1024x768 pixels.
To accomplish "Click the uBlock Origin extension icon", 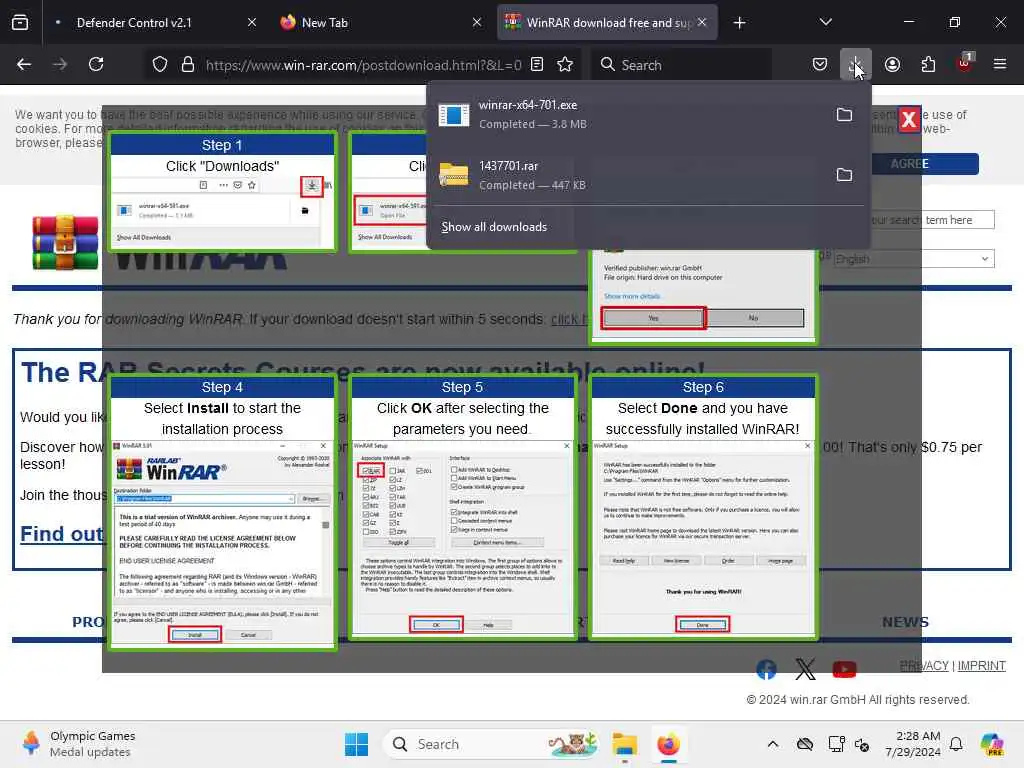I will pyautogui.click(x=964, y=63).
